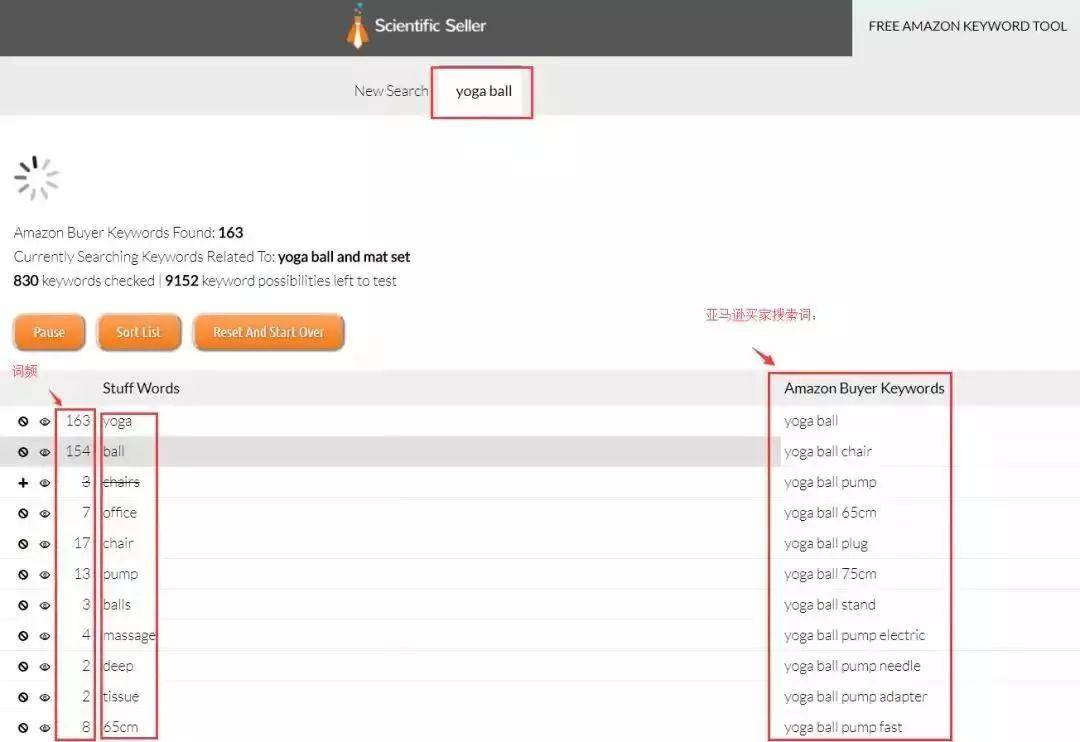Select the 'yoga ball' search tab

[484, 91]
